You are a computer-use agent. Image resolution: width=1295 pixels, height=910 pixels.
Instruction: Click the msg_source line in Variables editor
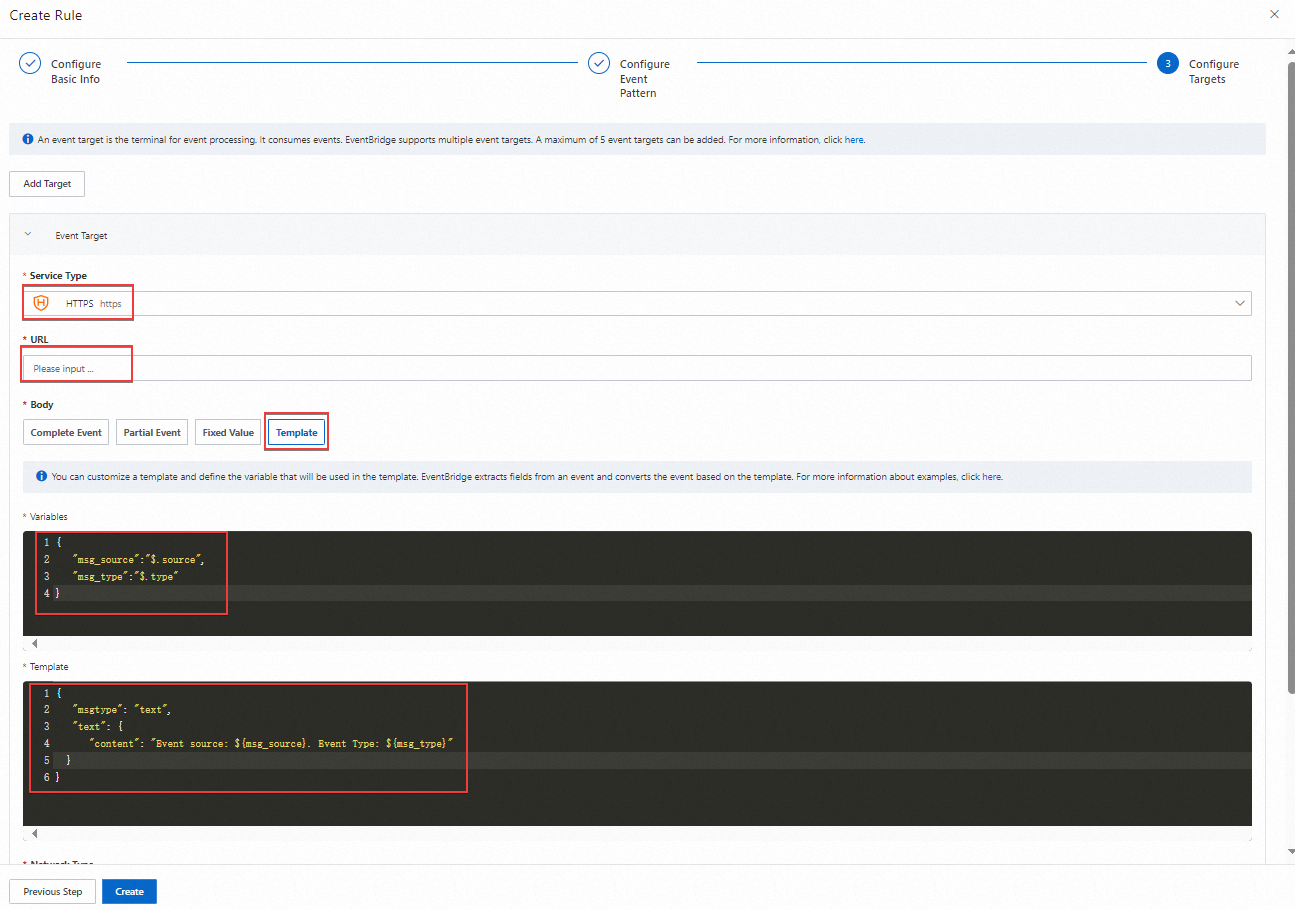tap(138, 560)
